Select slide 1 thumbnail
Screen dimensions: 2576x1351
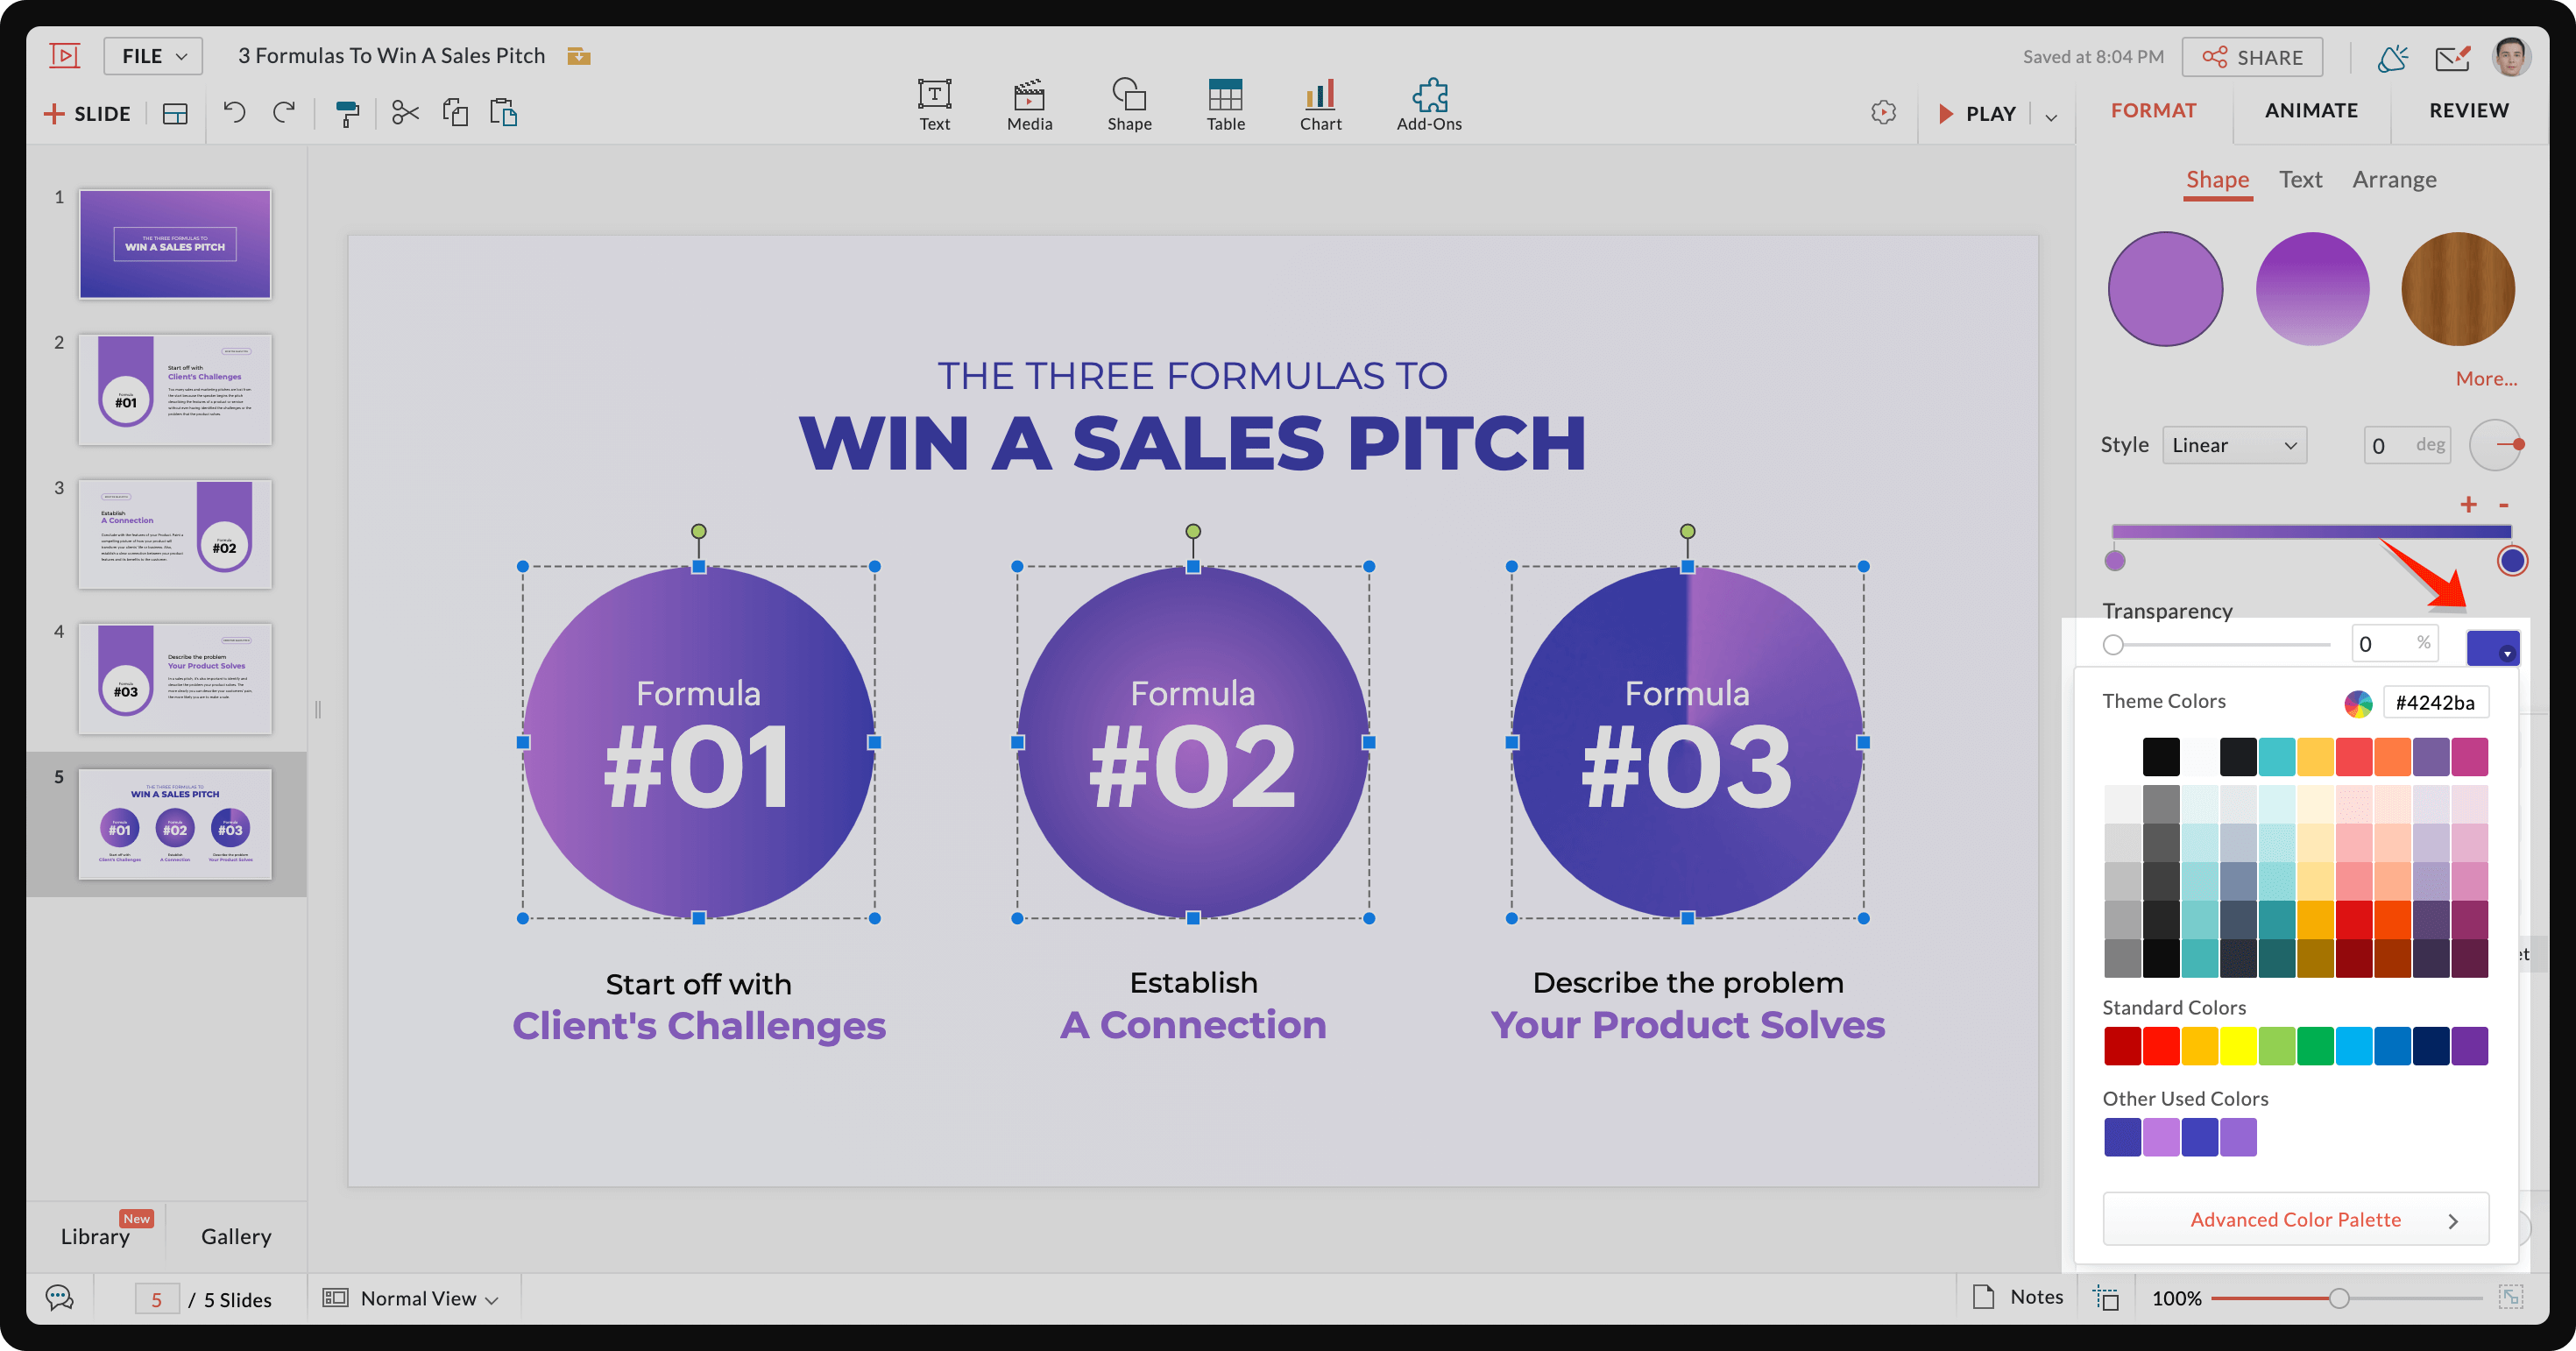tap(175, 244)
